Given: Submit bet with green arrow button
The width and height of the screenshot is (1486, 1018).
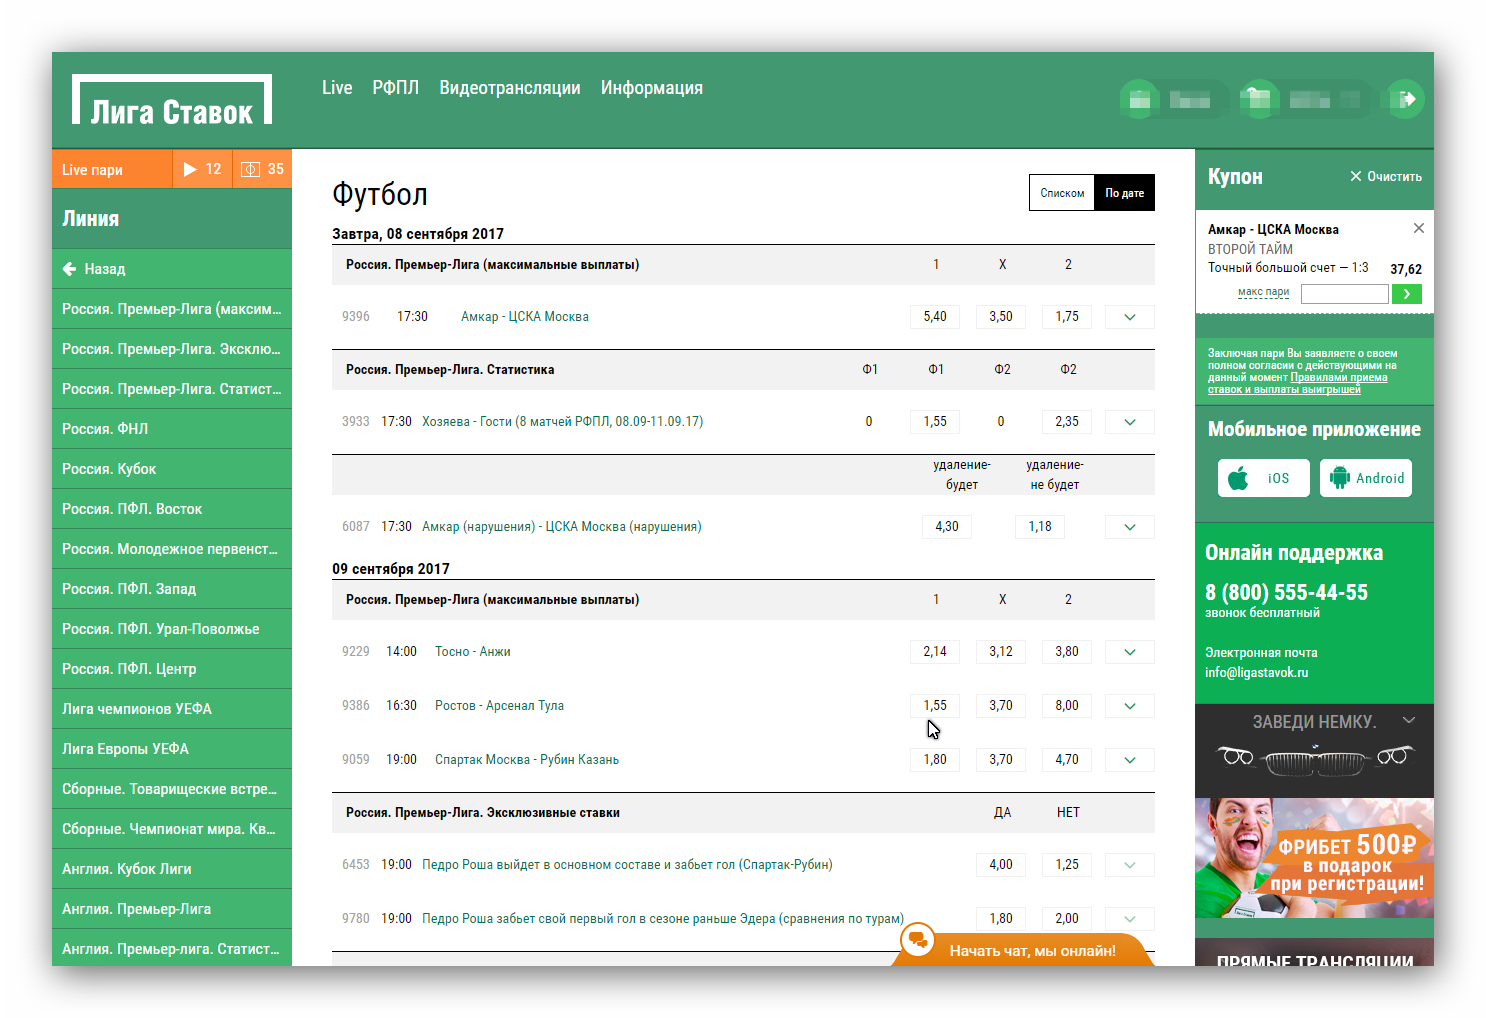Looking at the screenshot, I should (x=1406, y=294).
